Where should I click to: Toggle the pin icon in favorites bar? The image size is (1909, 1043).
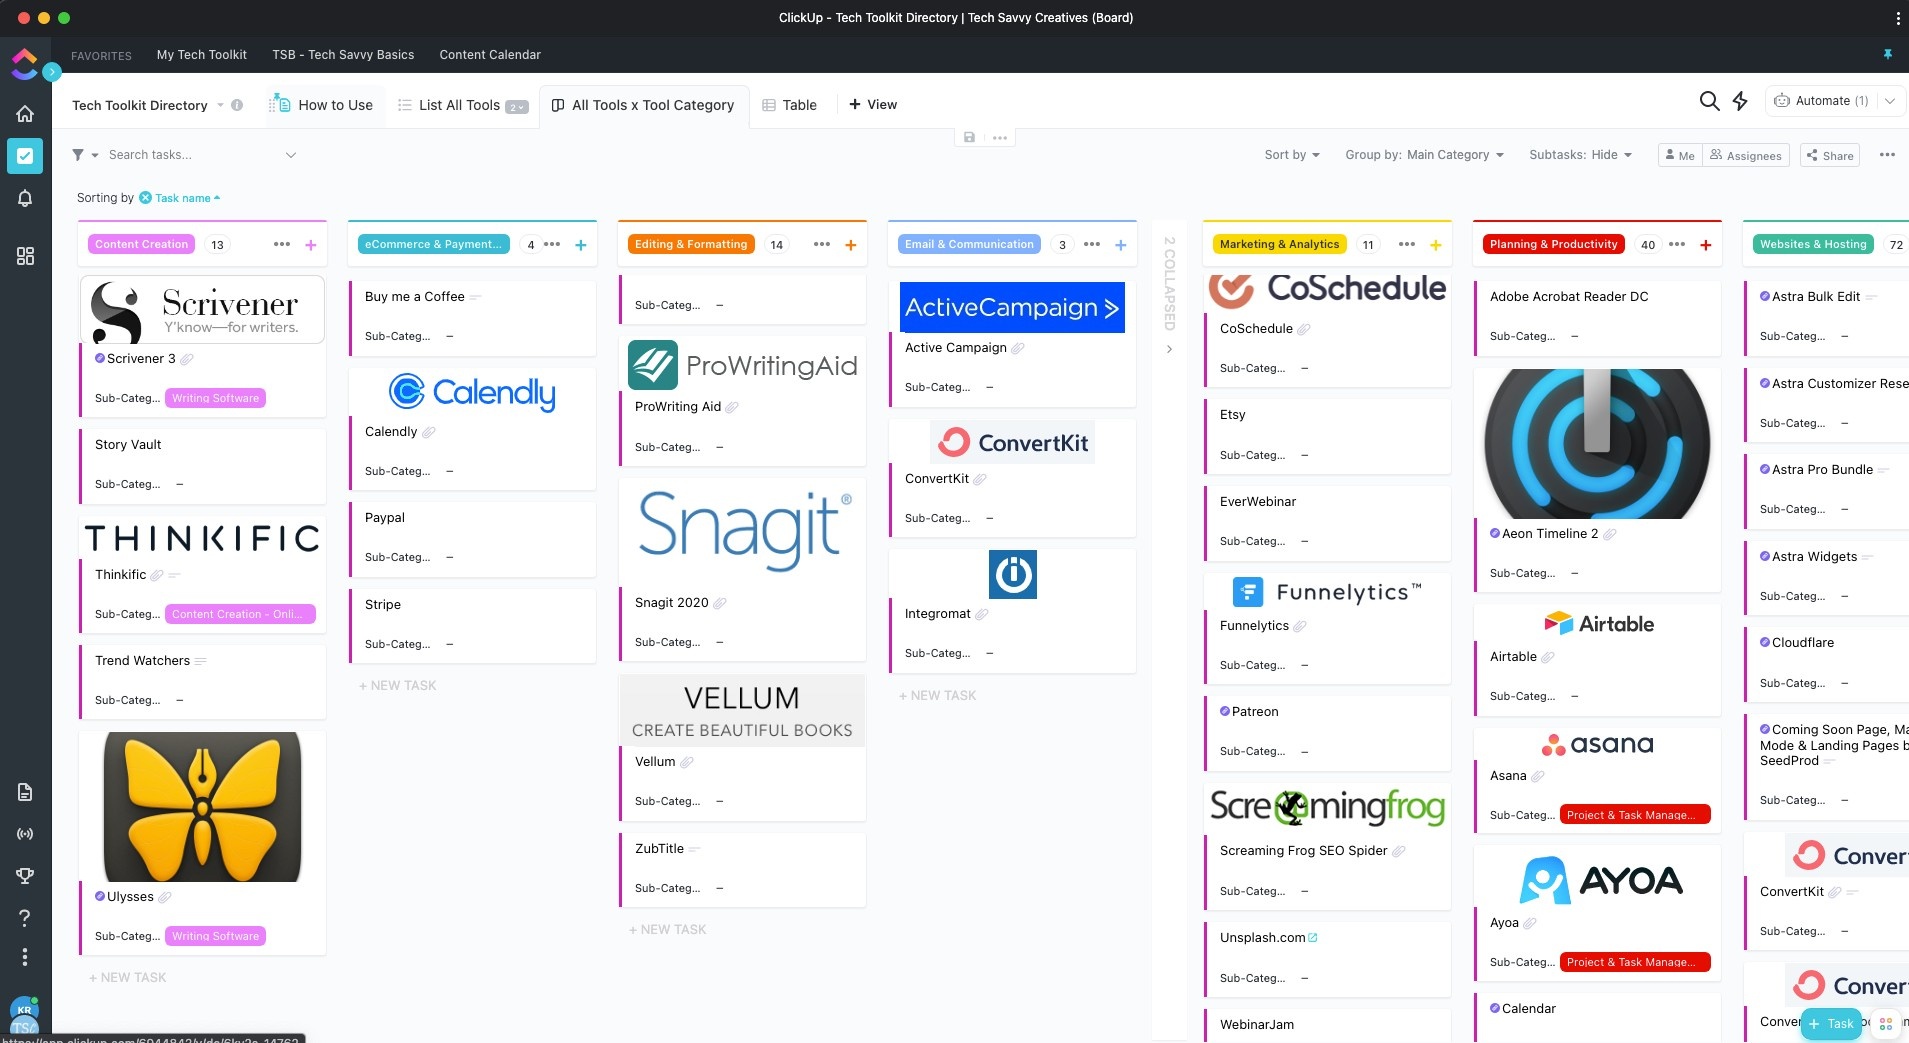[x=1888, y=54]
